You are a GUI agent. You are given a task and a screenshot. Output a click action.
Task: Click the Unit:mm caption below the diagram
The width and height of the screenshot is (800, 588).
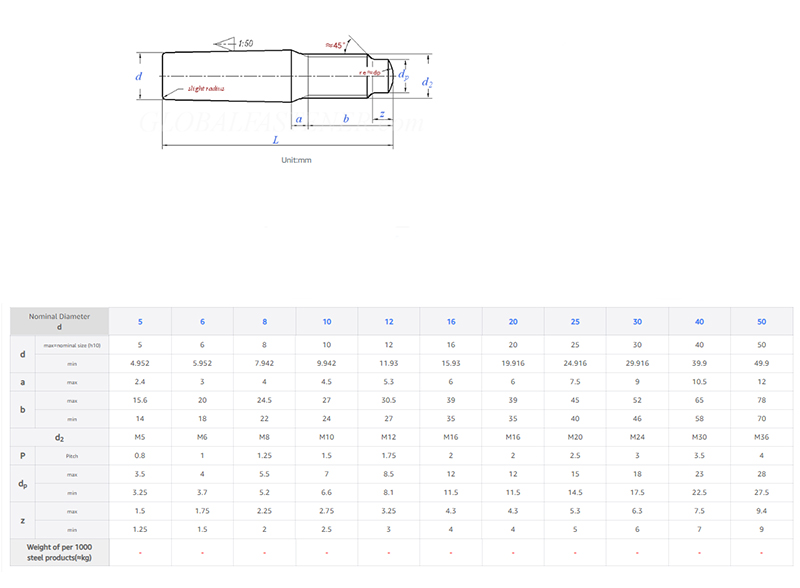point(298,159)
